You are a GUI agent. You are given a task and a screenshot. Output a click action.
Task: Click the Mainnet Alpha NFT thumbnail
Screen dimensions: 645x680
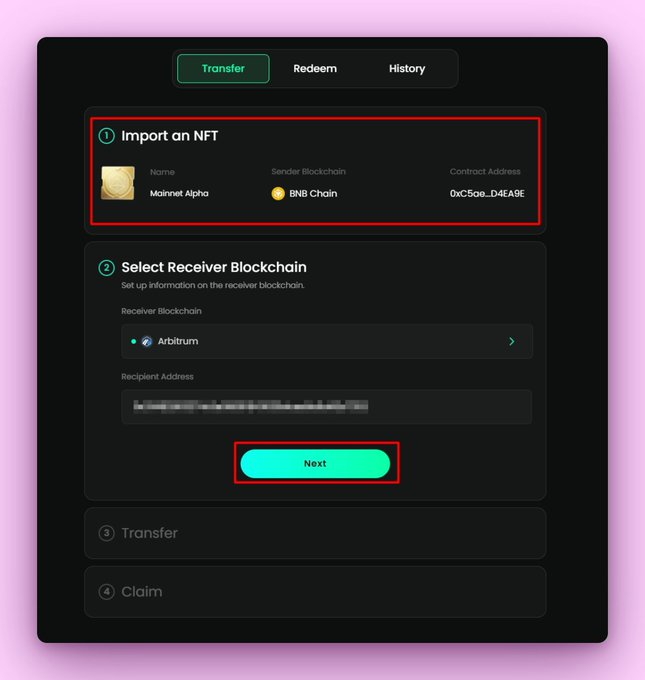[118, 183]
